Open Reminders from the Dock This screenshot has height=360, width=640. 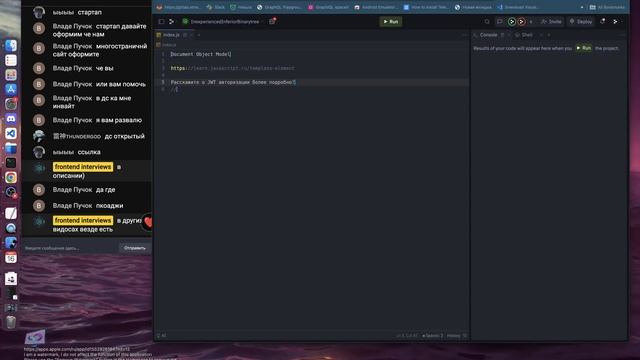pos(11,60)
